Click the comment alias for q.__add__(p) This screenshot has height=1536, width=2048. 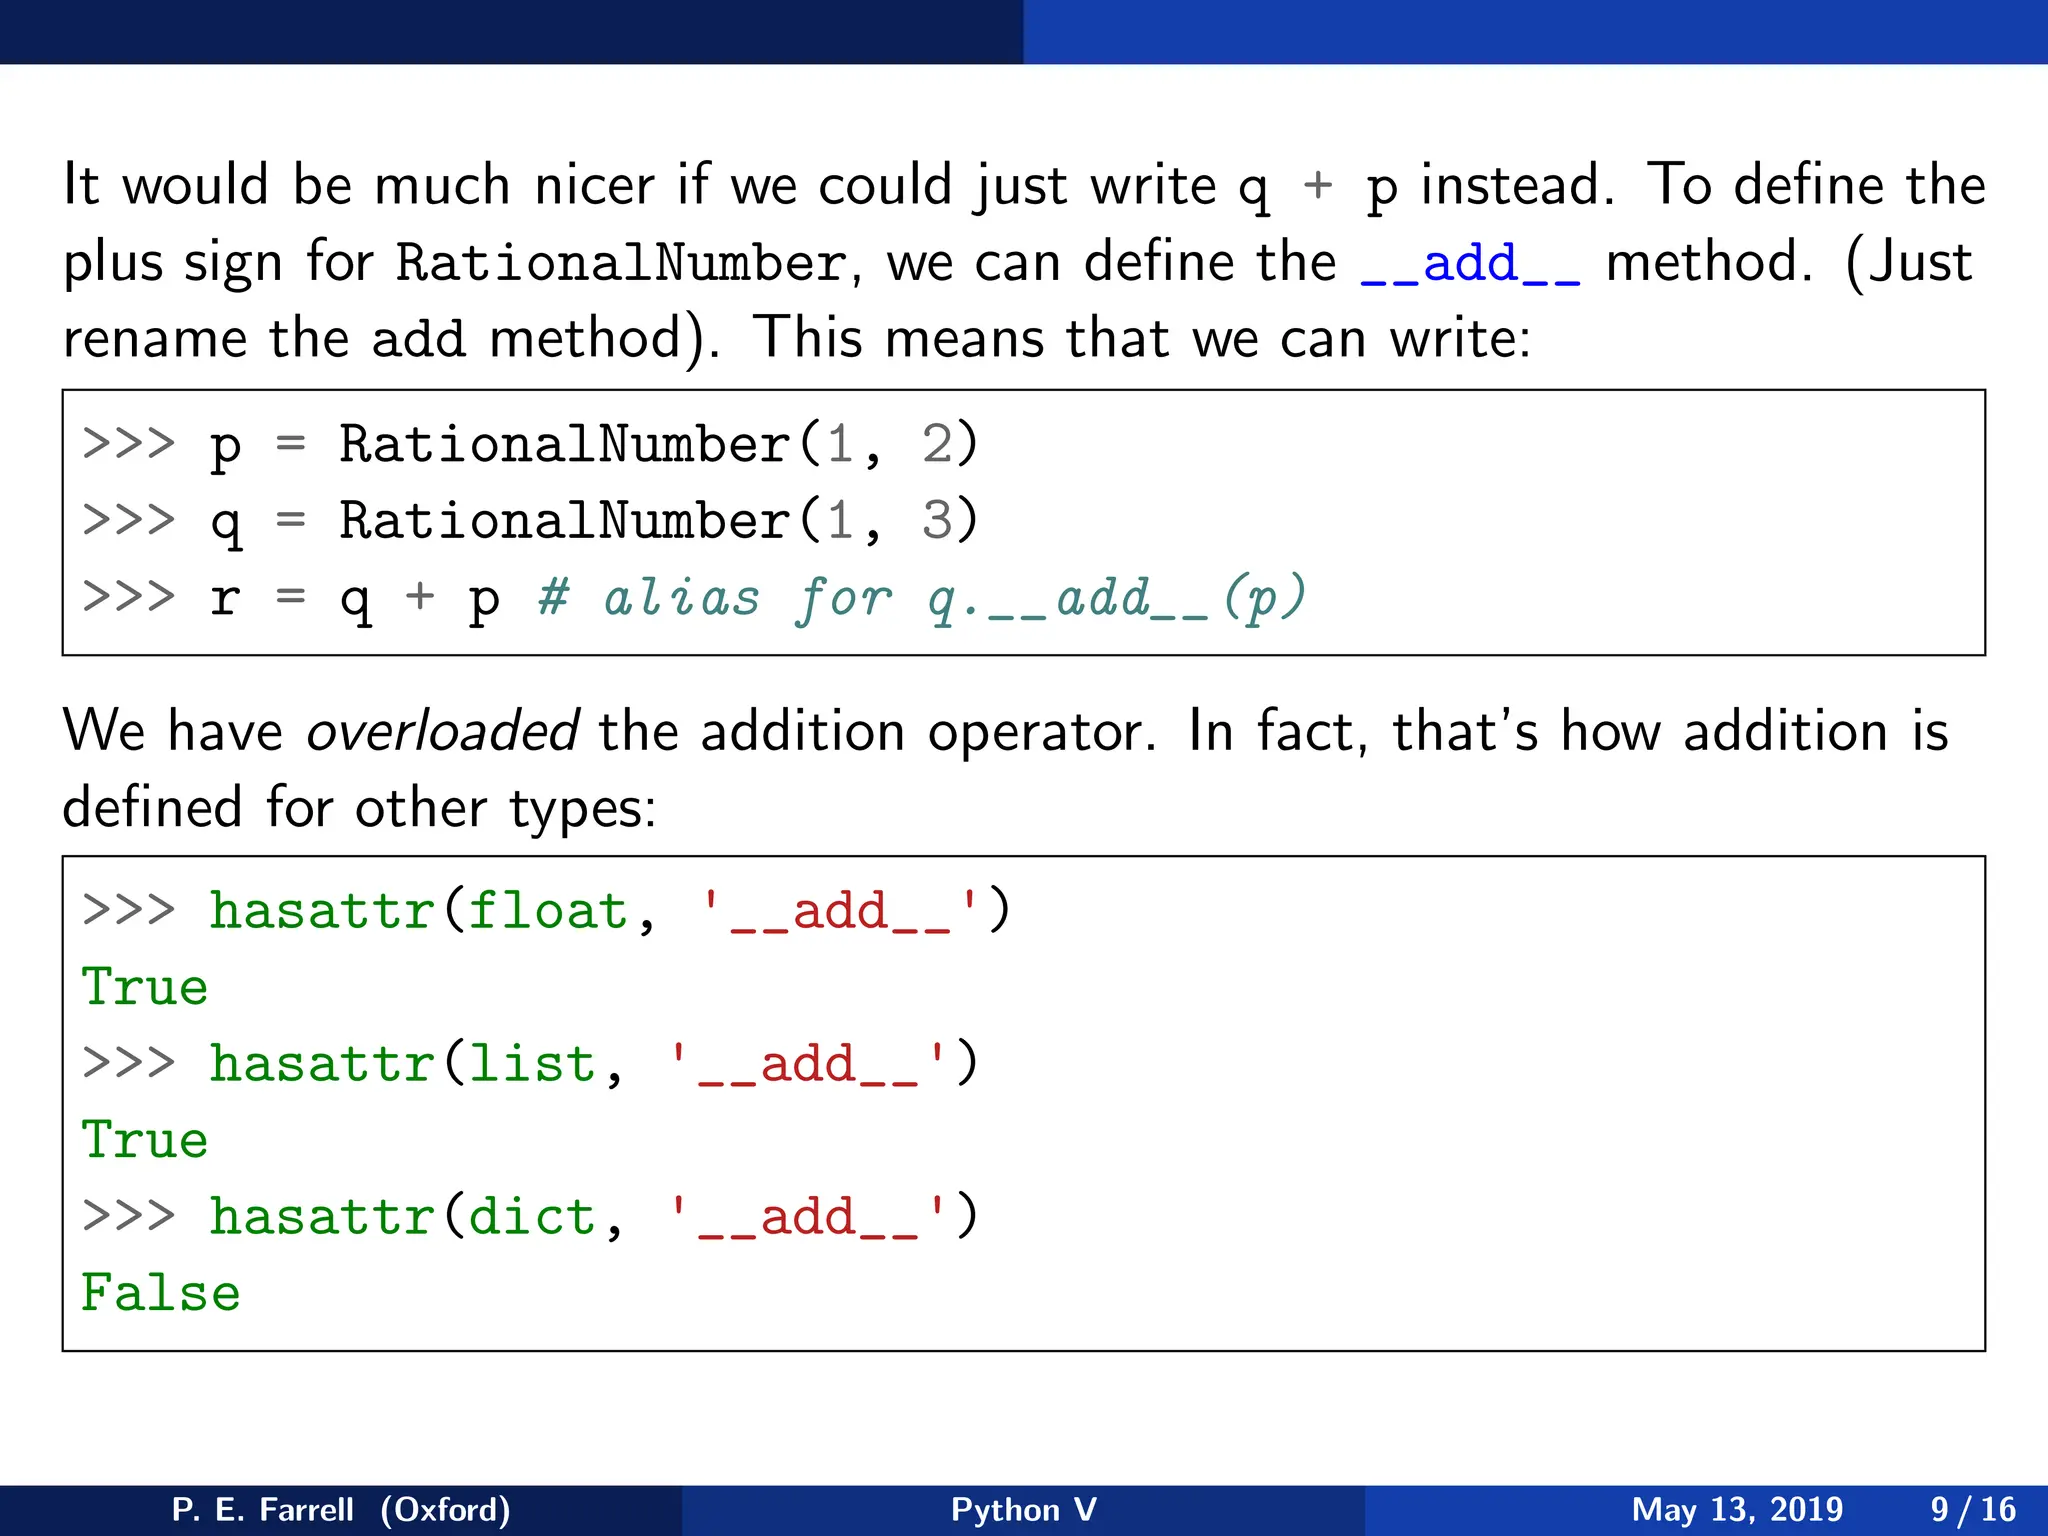(922, 598)
